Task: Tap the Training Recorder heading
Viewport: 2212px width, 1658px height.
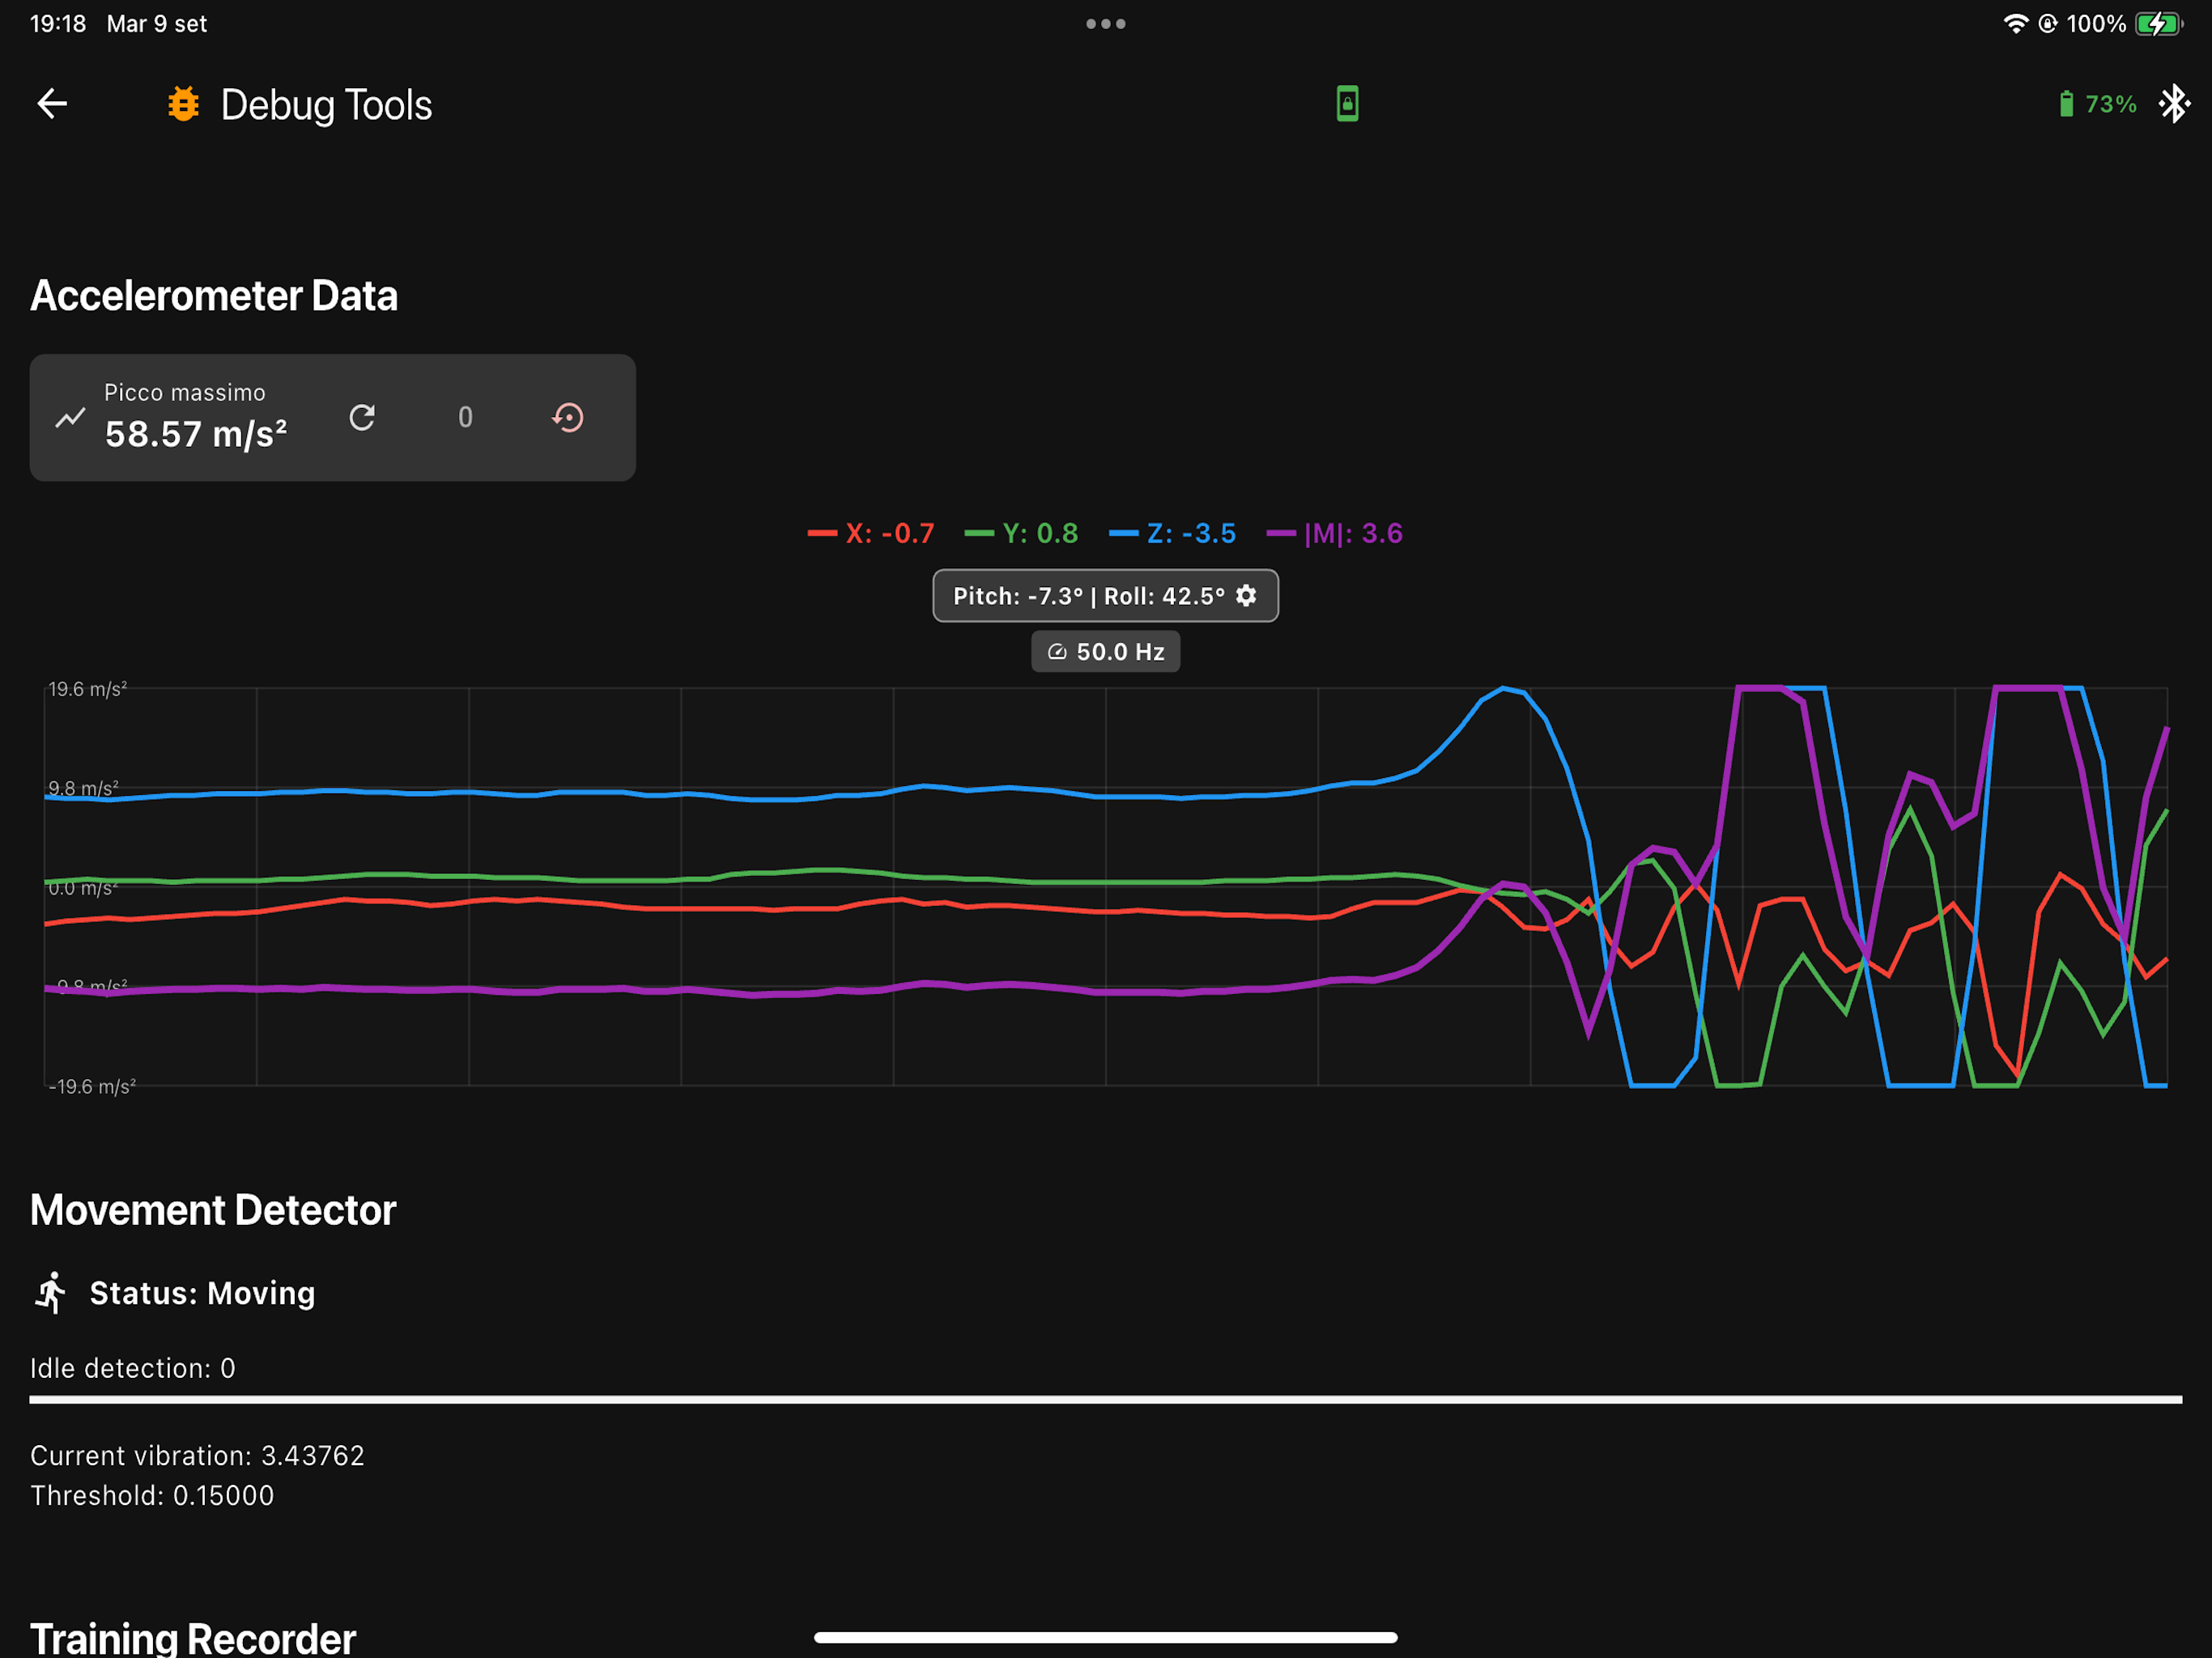Action: coord(193,1638)
